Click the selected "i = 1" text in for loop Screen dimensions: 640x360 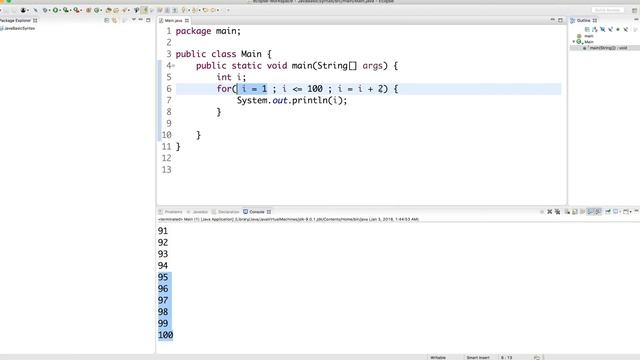[254, 89]
